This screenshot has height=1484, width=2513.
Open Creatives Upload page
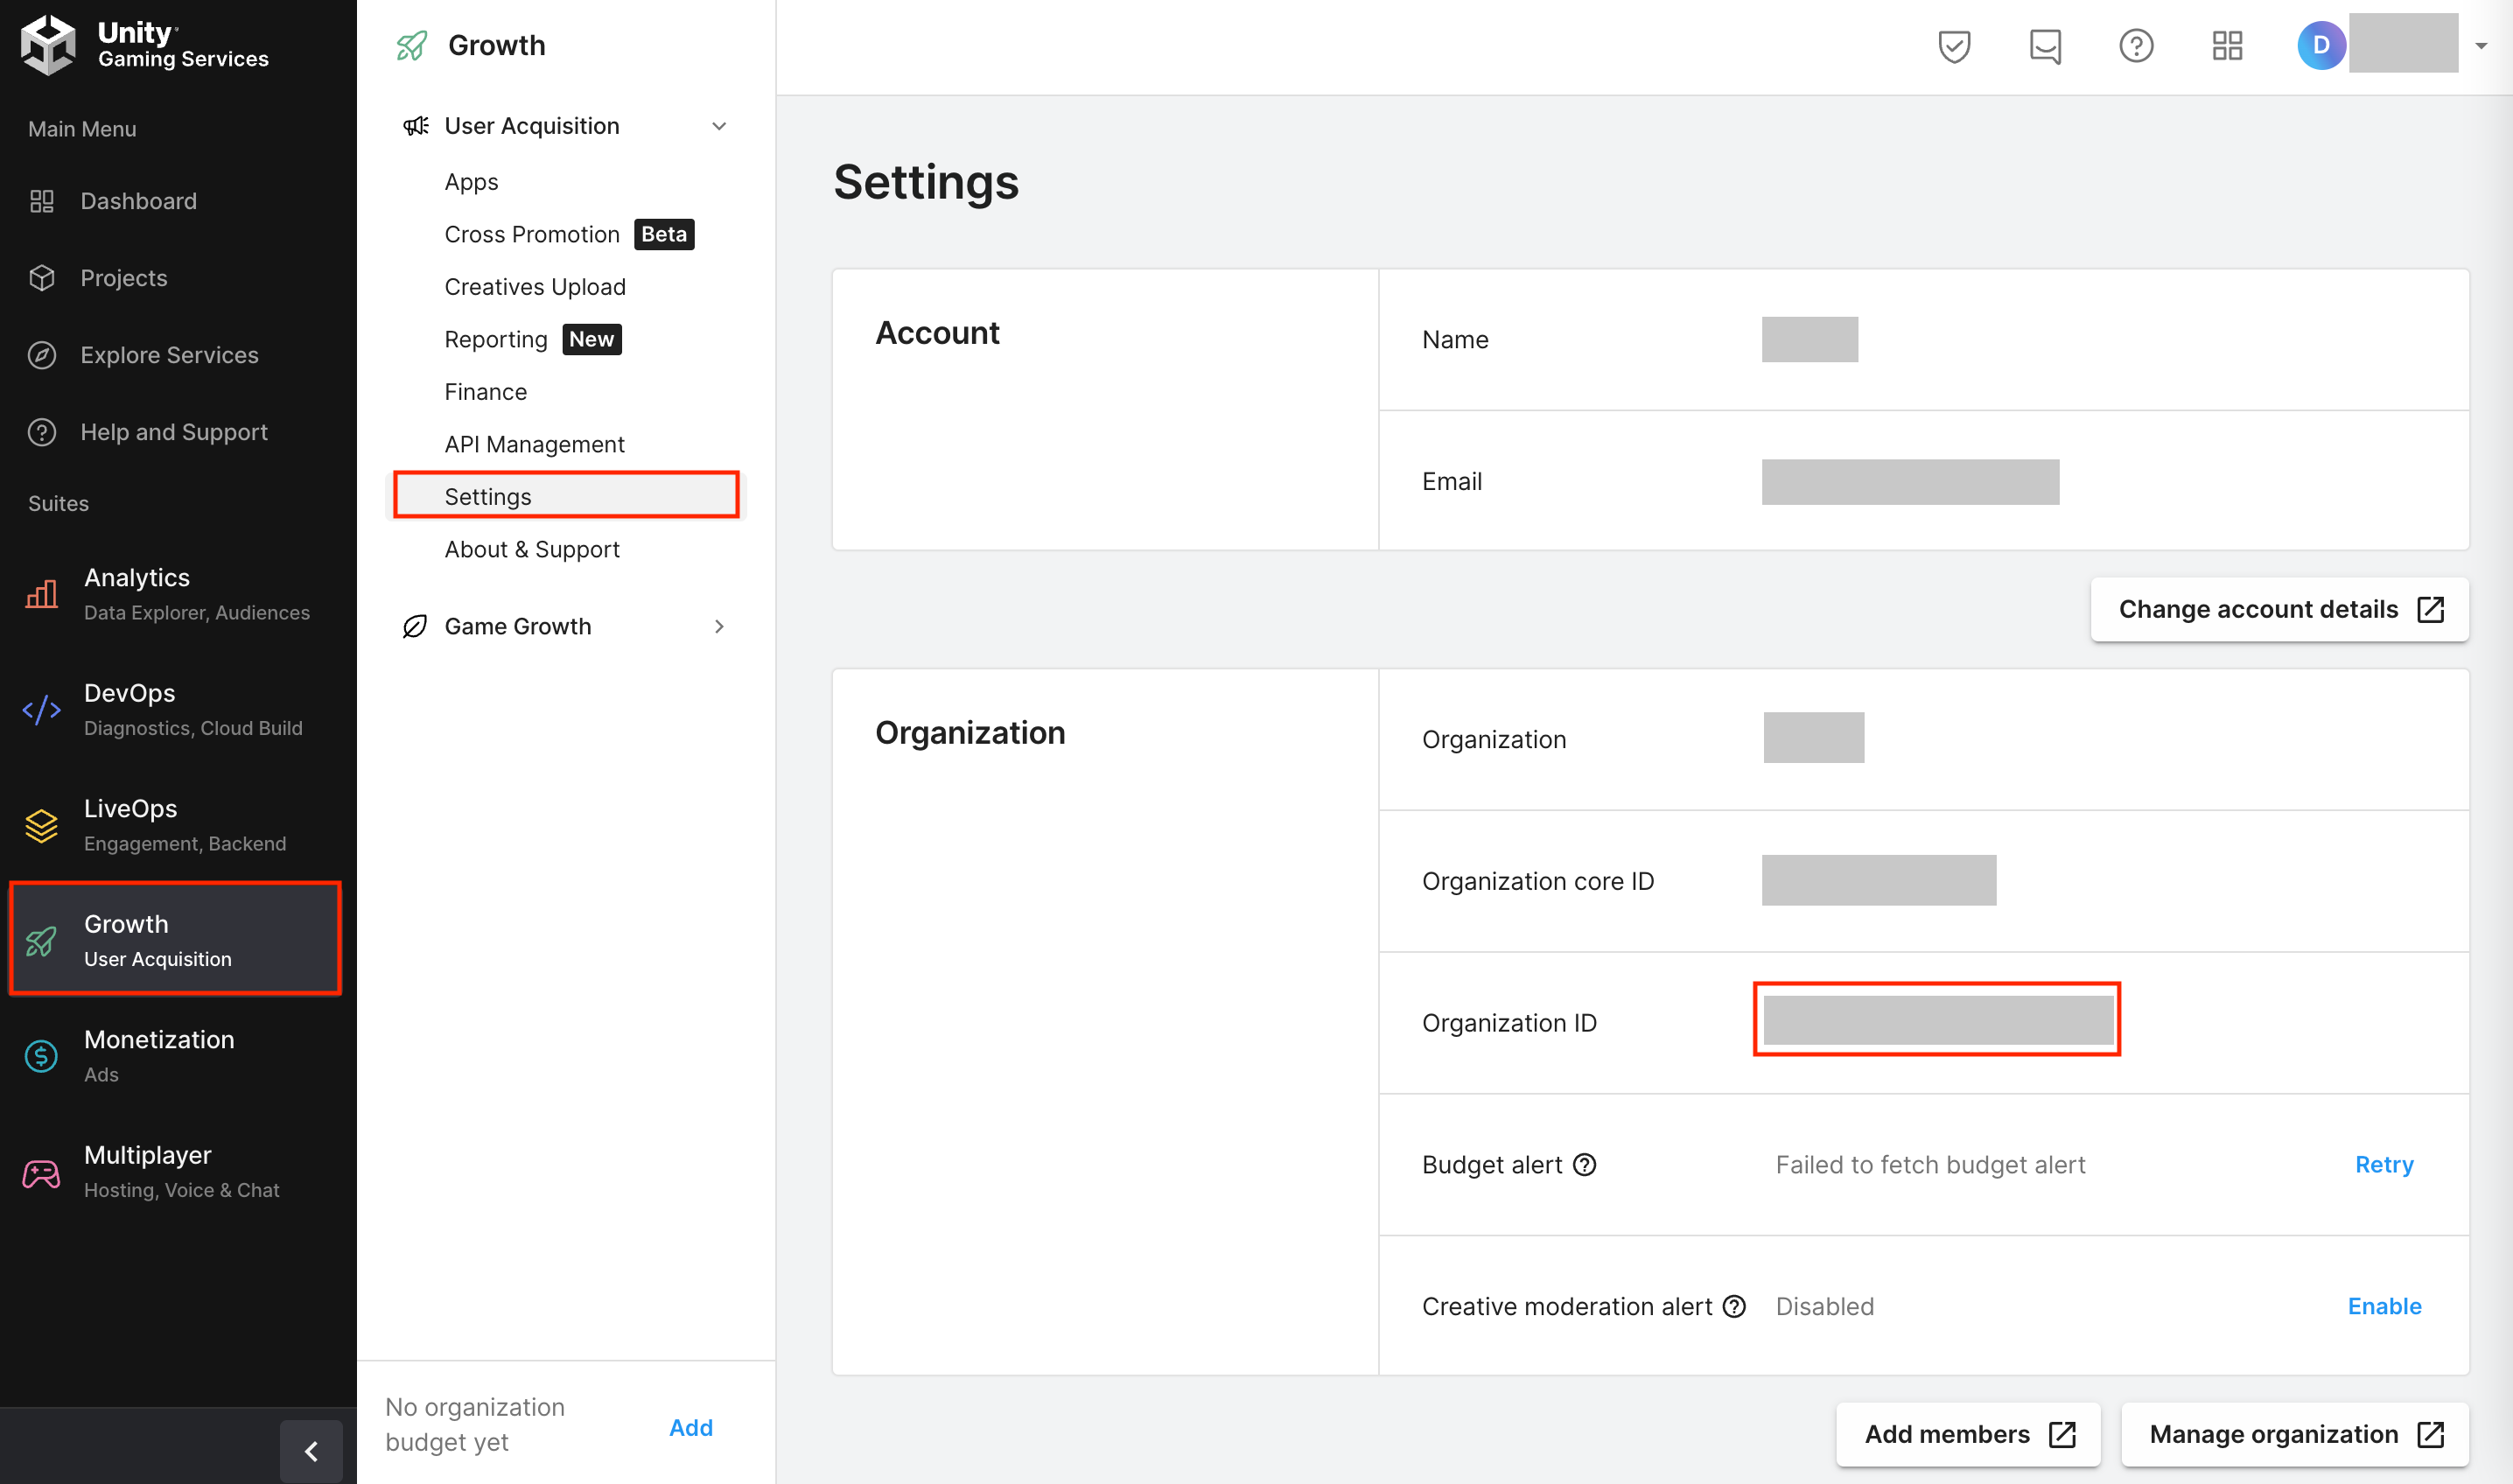point(535,287)
